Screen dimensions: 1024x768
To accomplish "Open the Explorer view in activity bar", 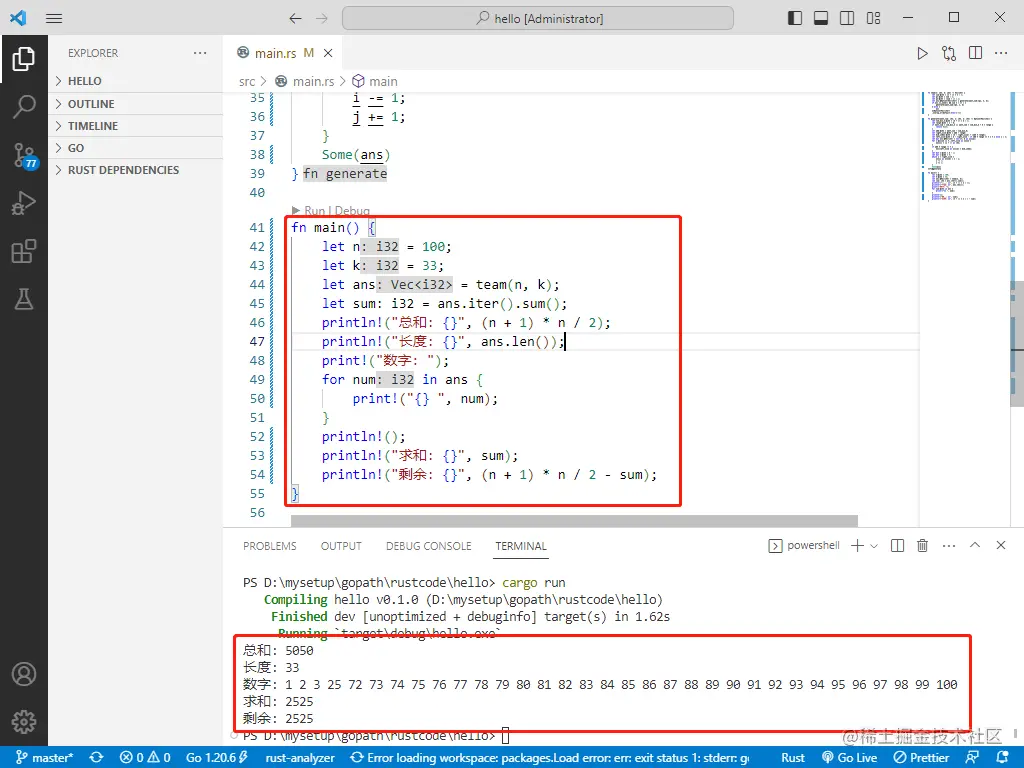I will 24,59.
